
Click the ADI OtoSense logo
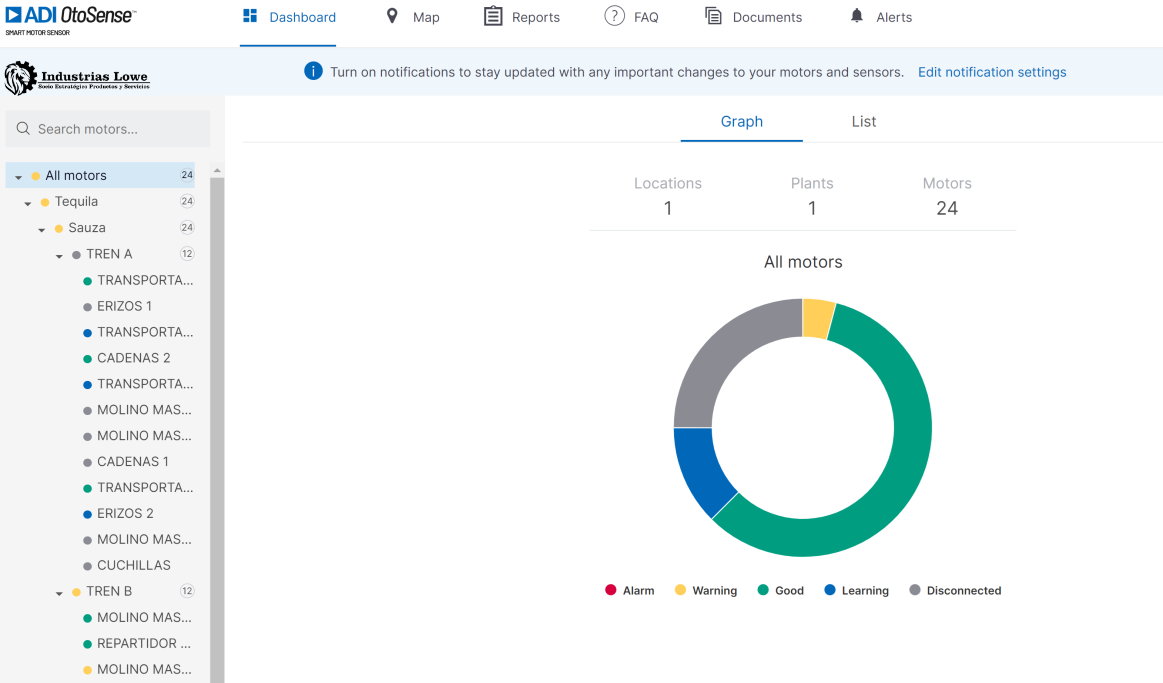(x=71, y=18)
